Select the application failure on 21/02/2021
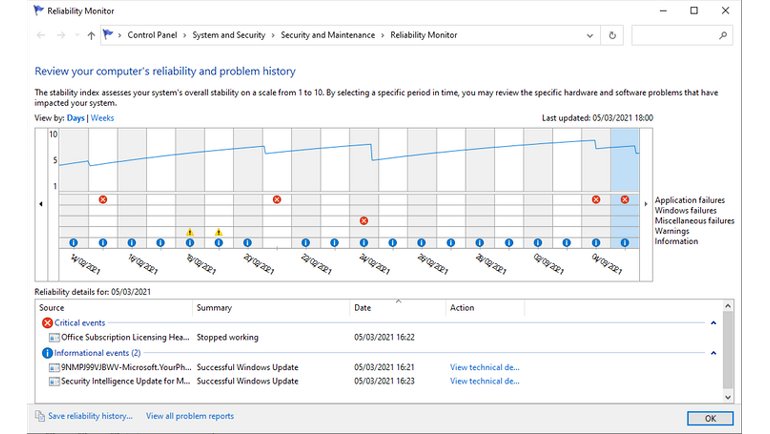The width and height of the screenshot is (770, 434). coord(277,199)
